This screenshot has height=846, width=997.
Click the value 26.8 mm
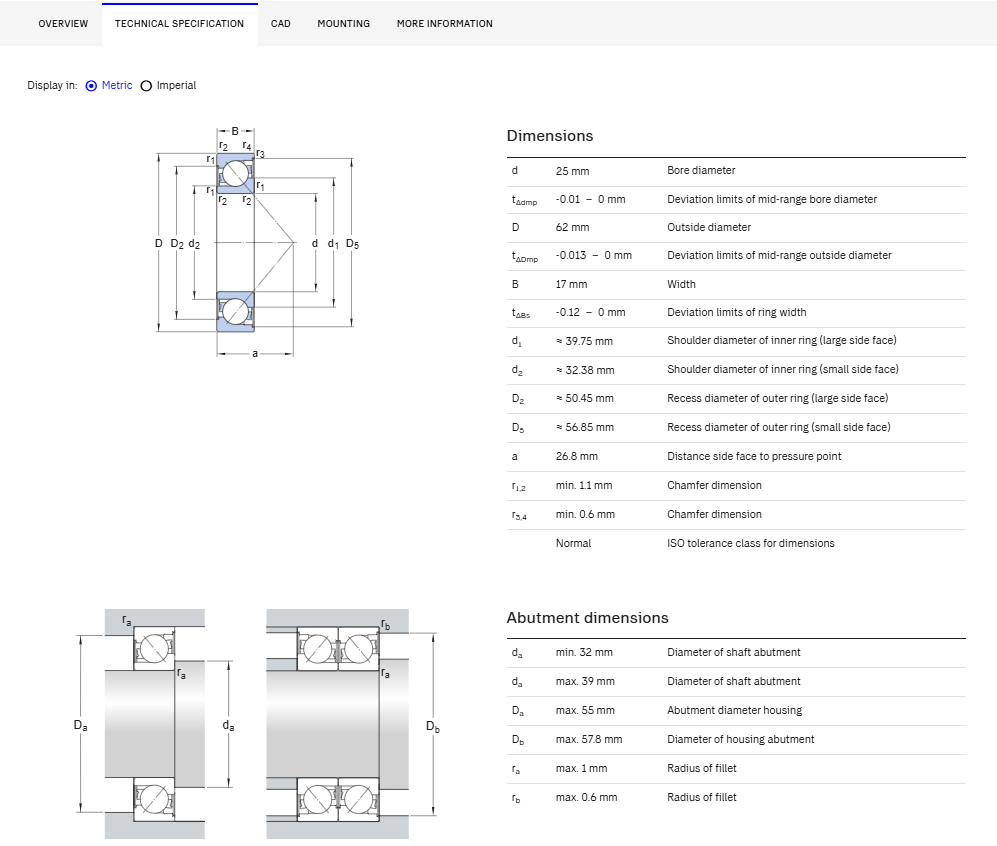[576, 456]
